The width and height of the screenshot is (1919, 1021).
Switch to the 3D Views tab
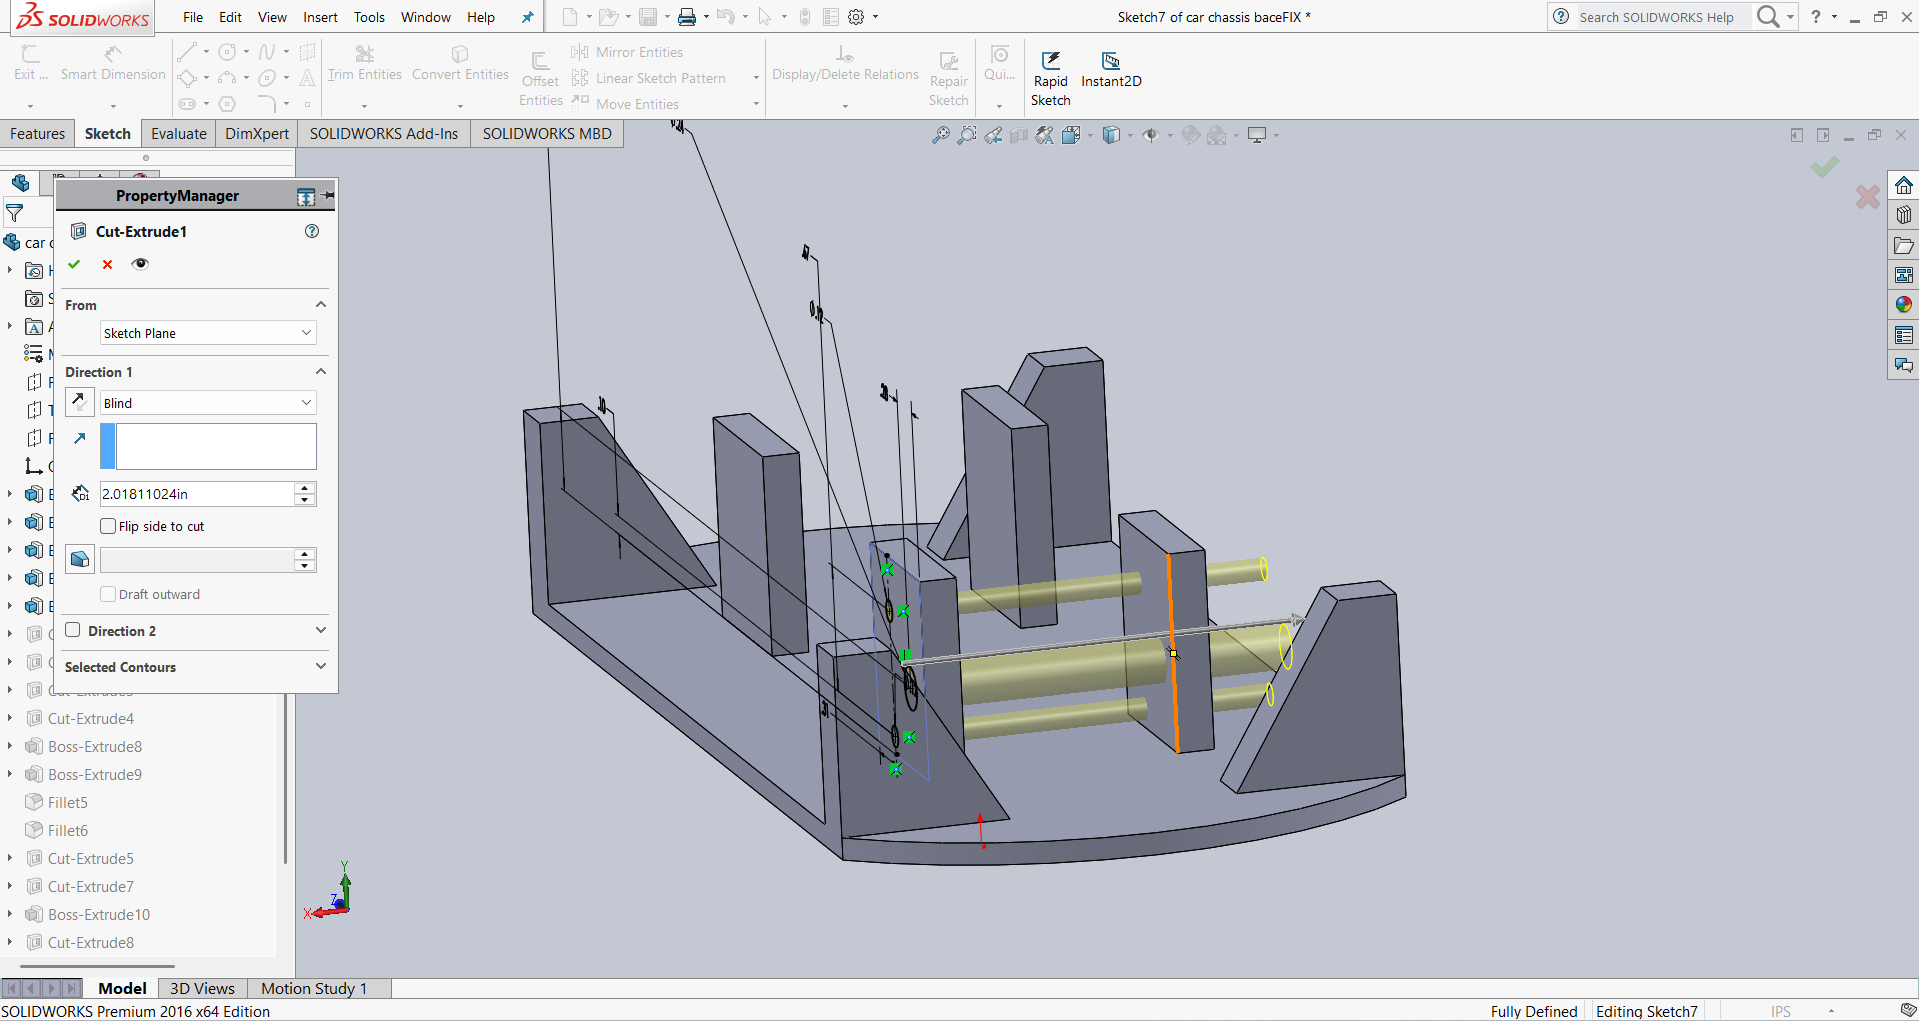[202, 988]
